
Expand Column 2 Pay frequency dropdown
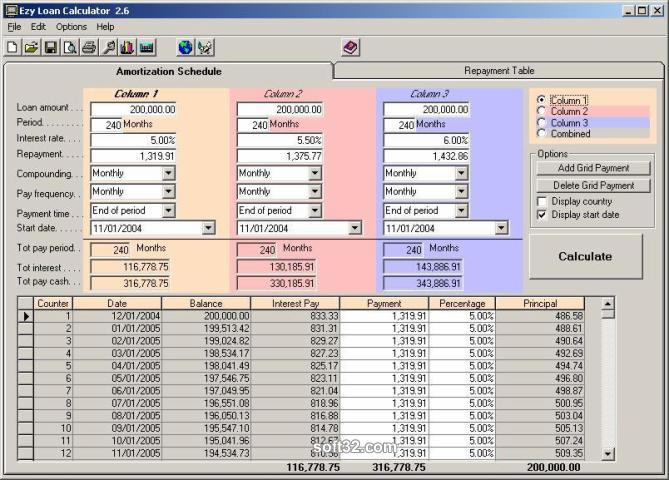pos(315,192)
